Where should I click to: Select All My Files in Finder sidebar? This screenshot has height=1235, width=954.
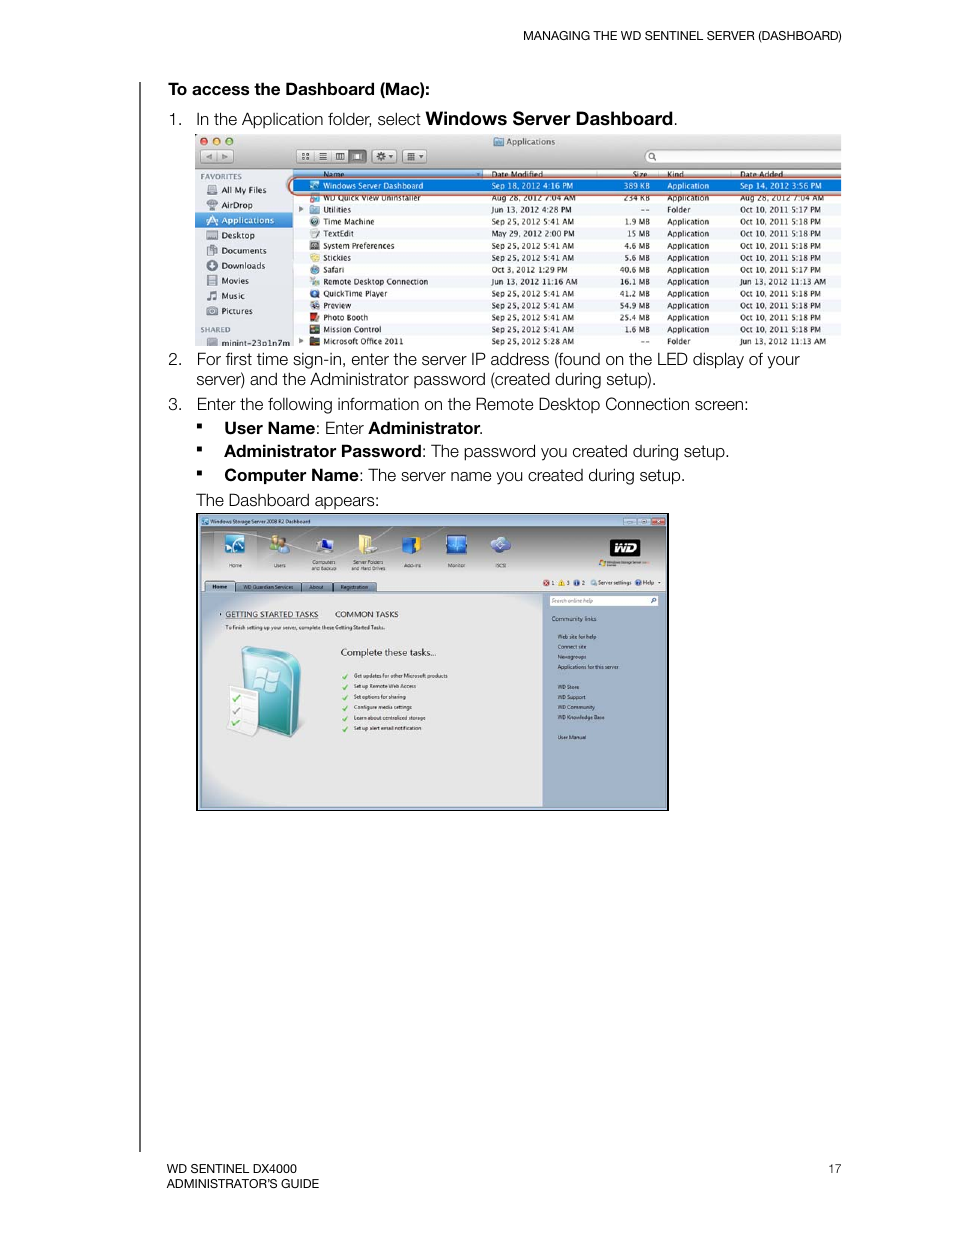244,190
